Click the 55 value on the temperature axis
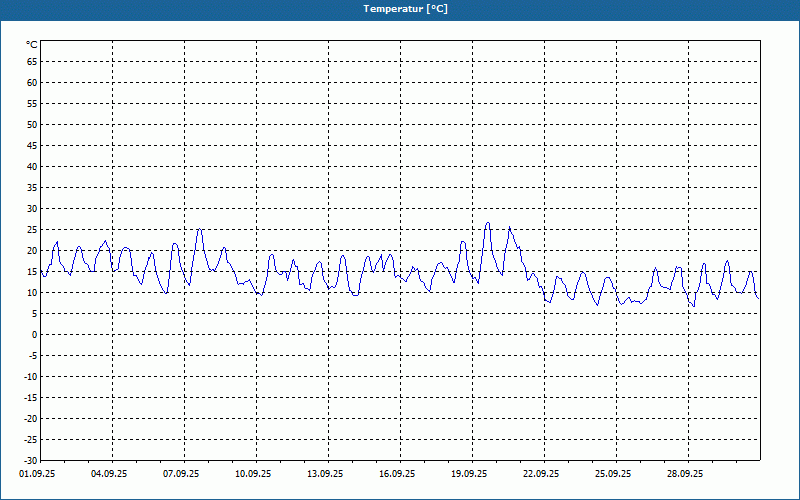This screenshot has width=800, height=500. click(x=32, y=104)
